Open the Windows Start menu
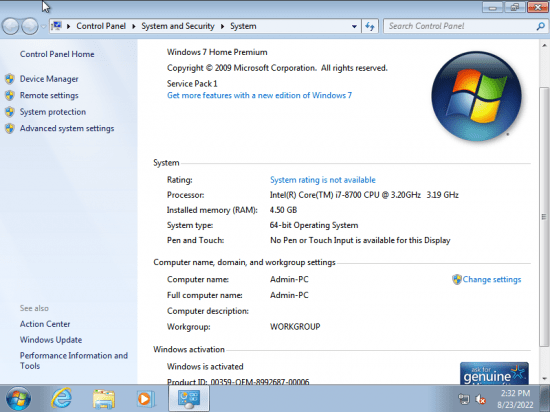 (x=18, y=399)
